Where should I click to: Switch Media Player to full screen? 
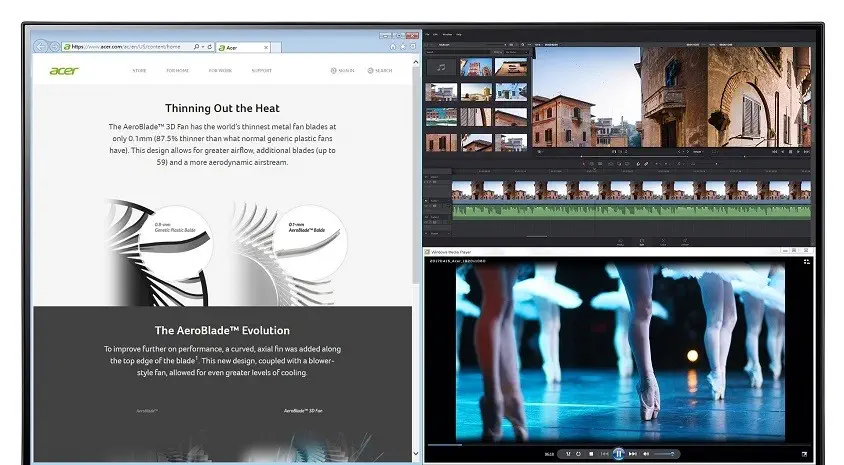tap(804, 454)
